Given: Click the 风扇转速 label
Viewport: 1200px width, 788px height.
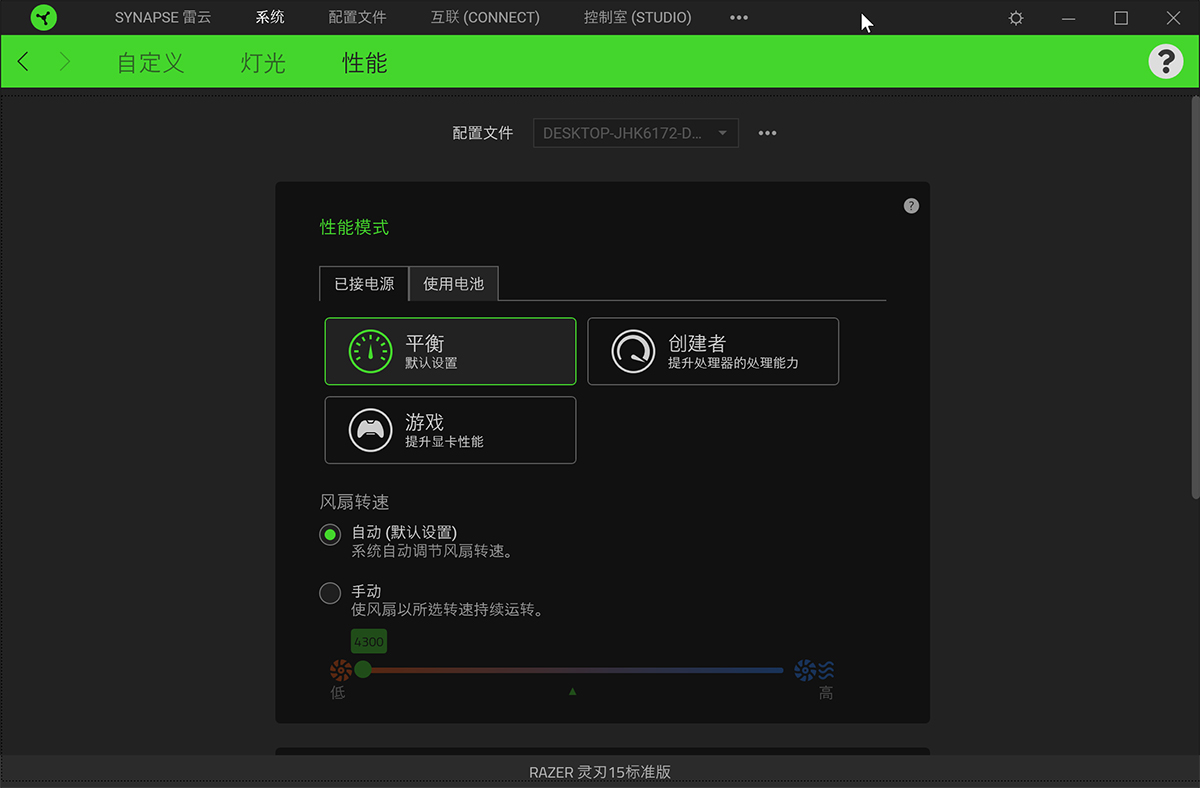Looking at the screenshot, I should coord(354,502).
